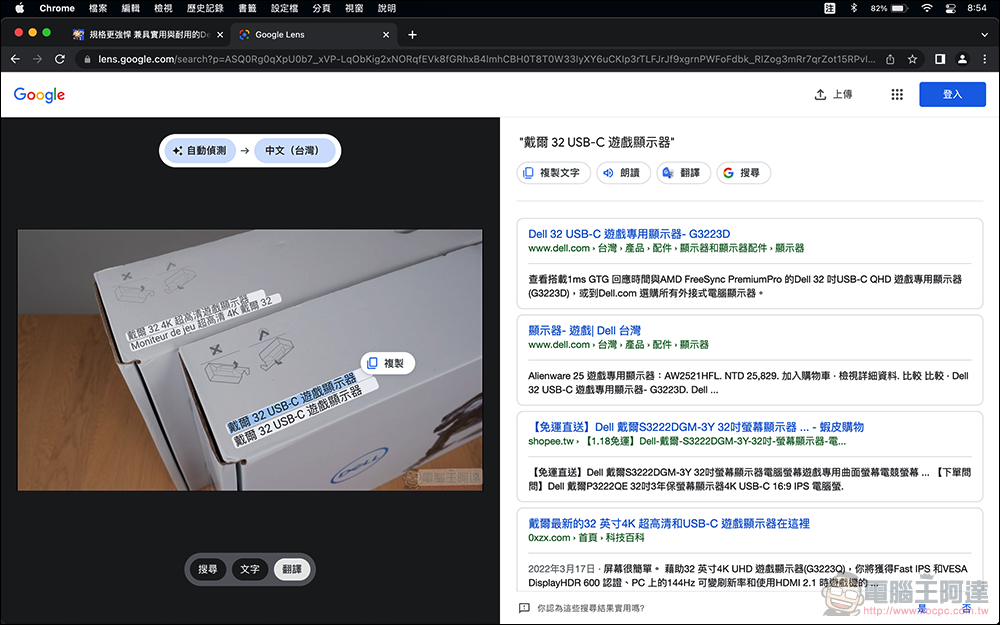Select 自動偵測 source language
This screenshot has height=625, width=1000.
pyautogui.click(x=200, y=151)
